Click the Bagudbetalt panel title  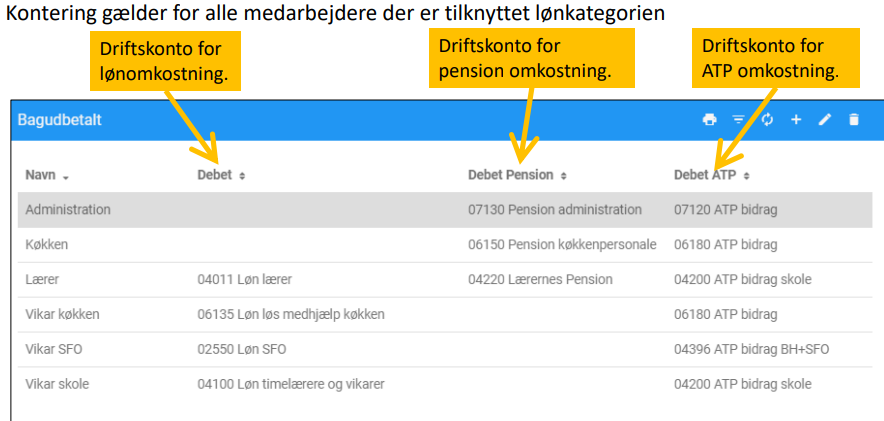[x=60, y=120]
